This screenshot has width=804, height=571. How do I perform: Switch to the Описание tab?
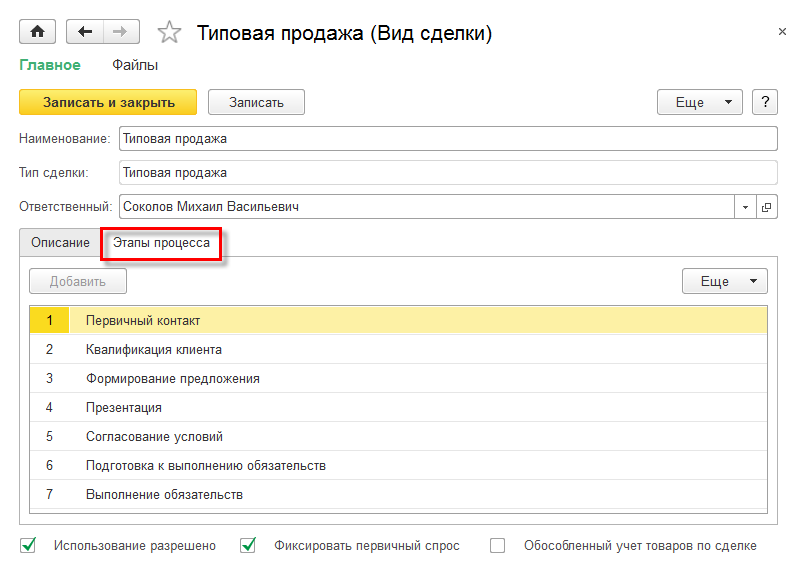coord(60,243)
